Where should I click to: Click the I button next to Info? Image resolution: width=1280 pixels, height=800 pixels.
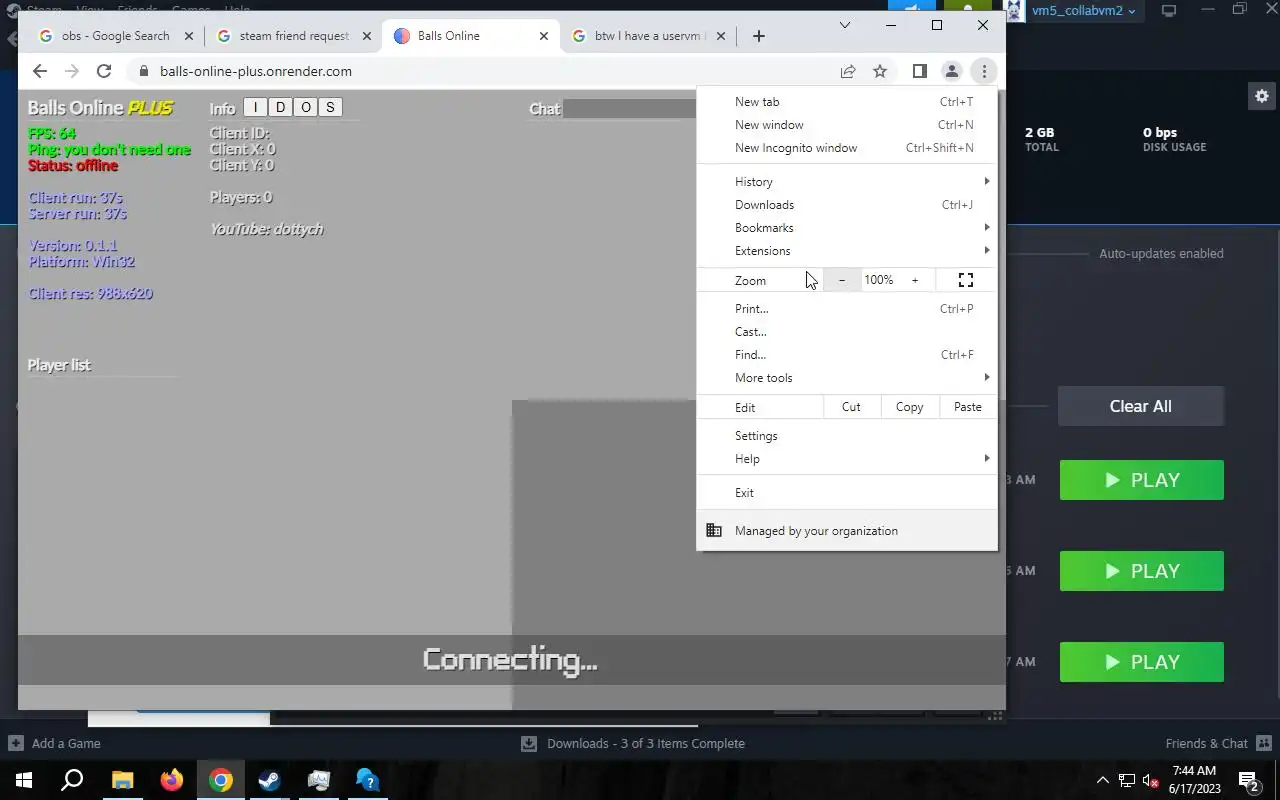[x=255, y=107]
